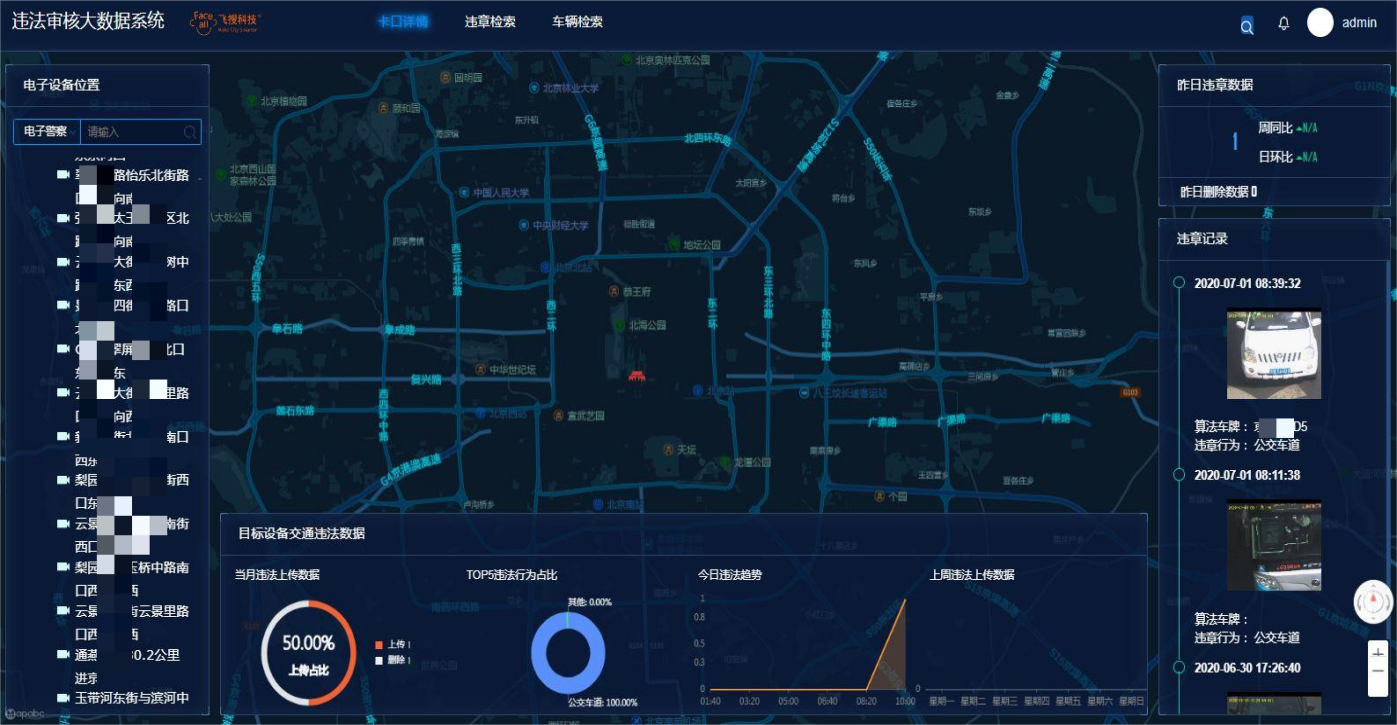Click the 中央财经大学 map marker
The image size is (1397, 725).
[x=524, y=226]
